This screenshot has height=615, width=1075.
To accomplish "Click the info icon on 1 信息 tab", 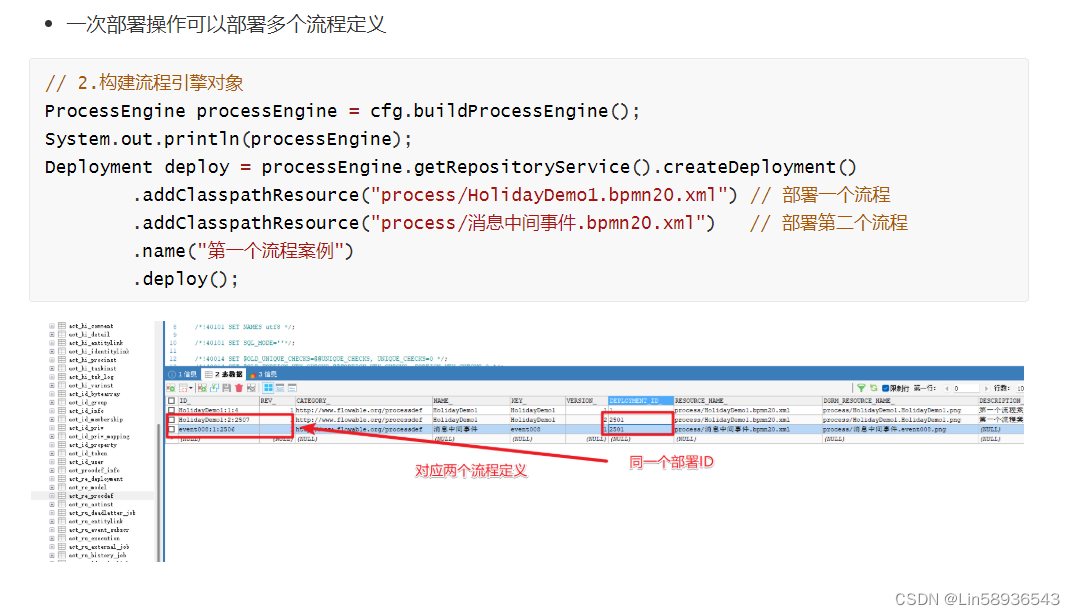I will [172, 374].
